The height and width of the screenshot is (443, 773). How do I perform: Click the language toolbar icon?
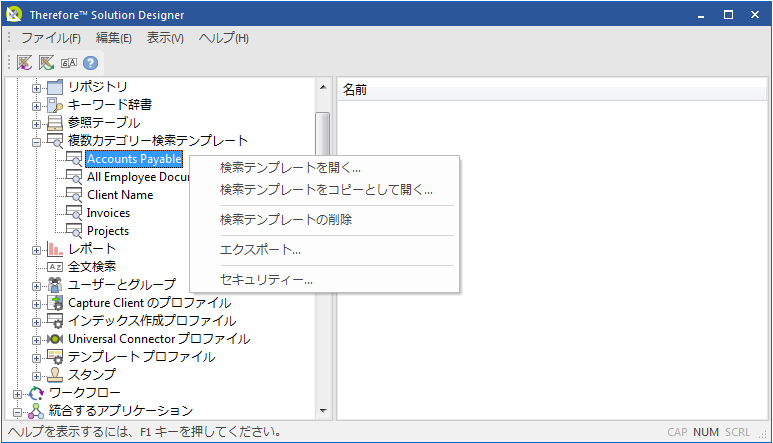pyautogui.click(x=68, y=62)
